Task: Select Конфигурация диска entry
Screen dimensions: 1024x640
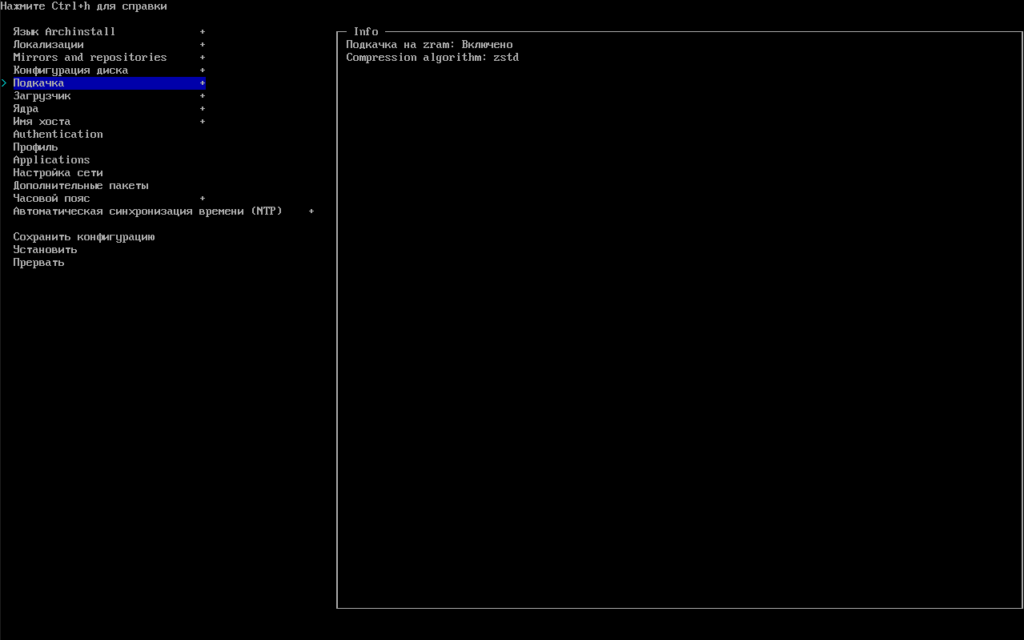Action: (x=70, y=71)
